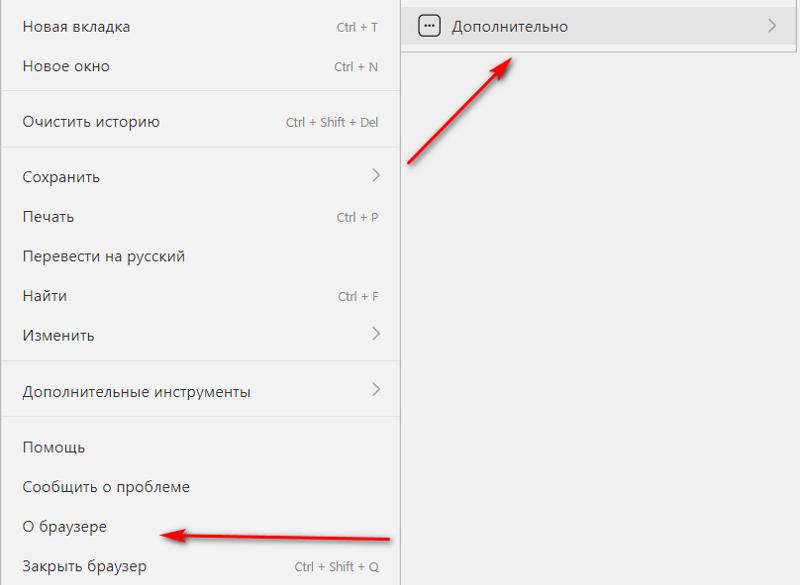Expand Дополнительные инструменты chevron arrow

click(376, 390)
